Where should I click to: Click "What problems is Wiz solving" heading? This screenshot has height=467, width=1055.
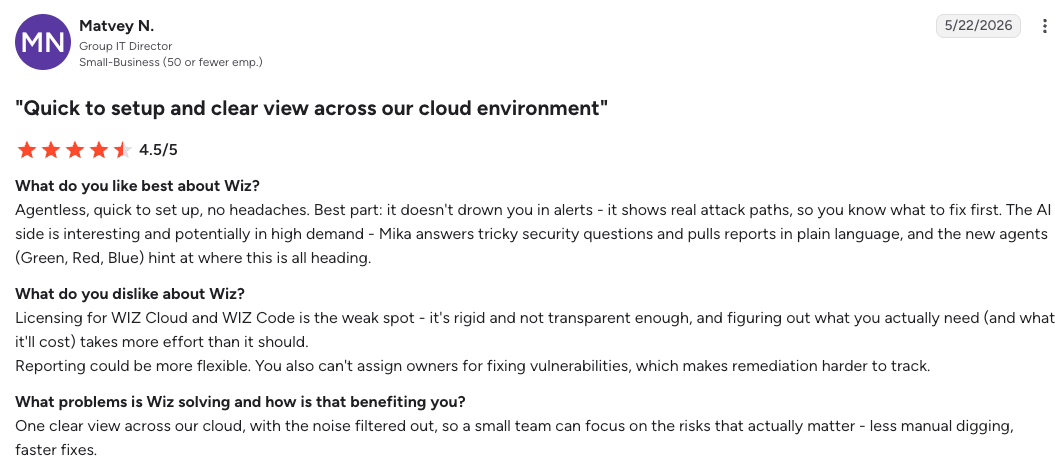point(240,402)
